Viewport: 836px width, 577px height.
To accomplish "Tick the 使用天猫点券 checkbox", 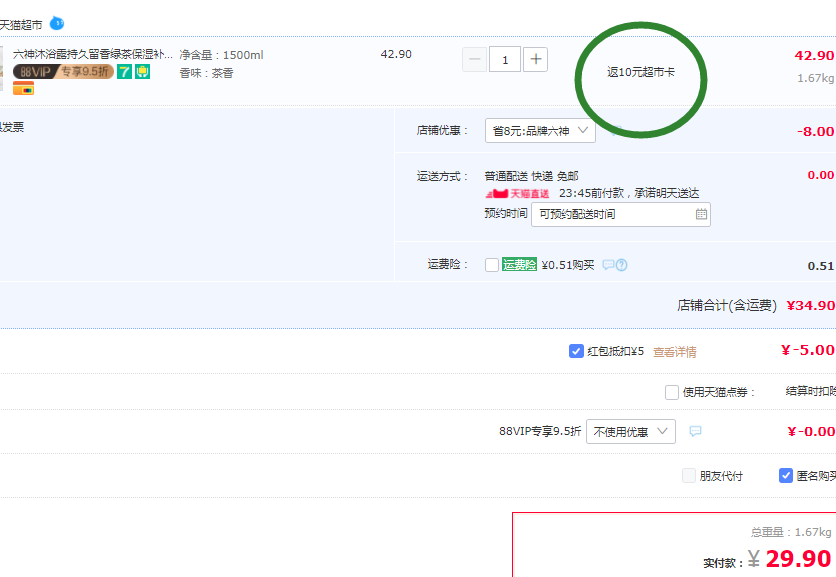I will [672, 392].
